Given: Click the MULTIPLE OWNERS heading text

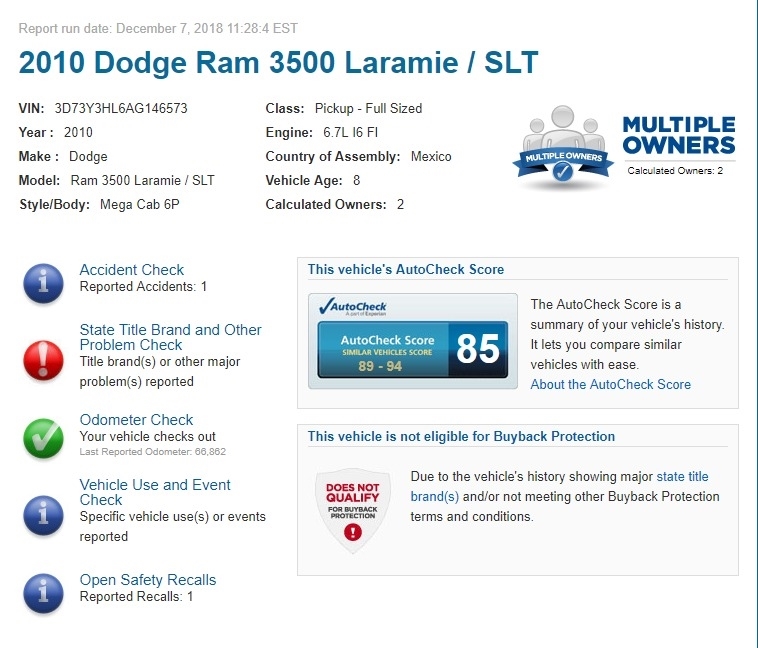Looking at the screenshot, I should tap(678, 135).
